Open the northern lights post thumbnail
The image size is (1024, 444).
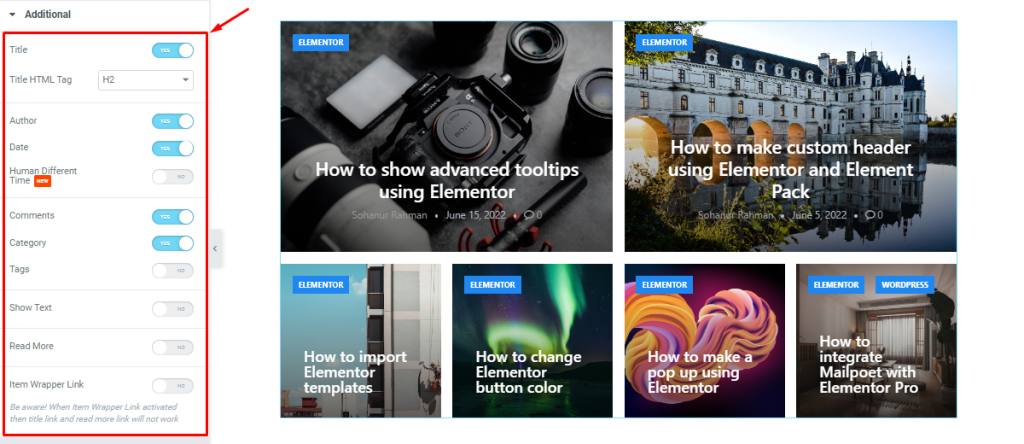click(x=532, y=340)
